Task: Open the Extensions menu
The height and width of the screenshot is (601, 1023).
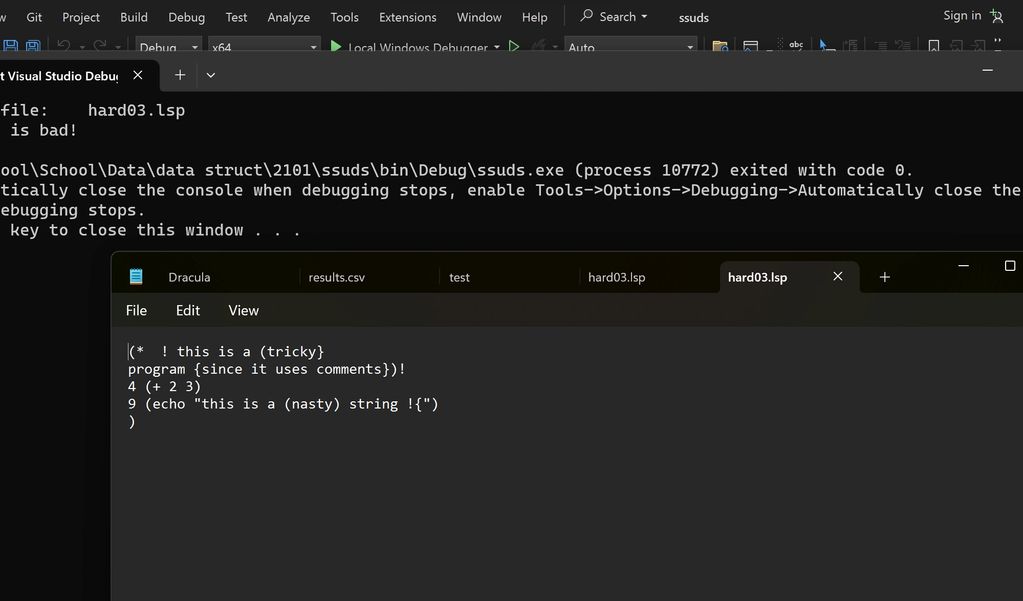Action: [x=407, y=17]
